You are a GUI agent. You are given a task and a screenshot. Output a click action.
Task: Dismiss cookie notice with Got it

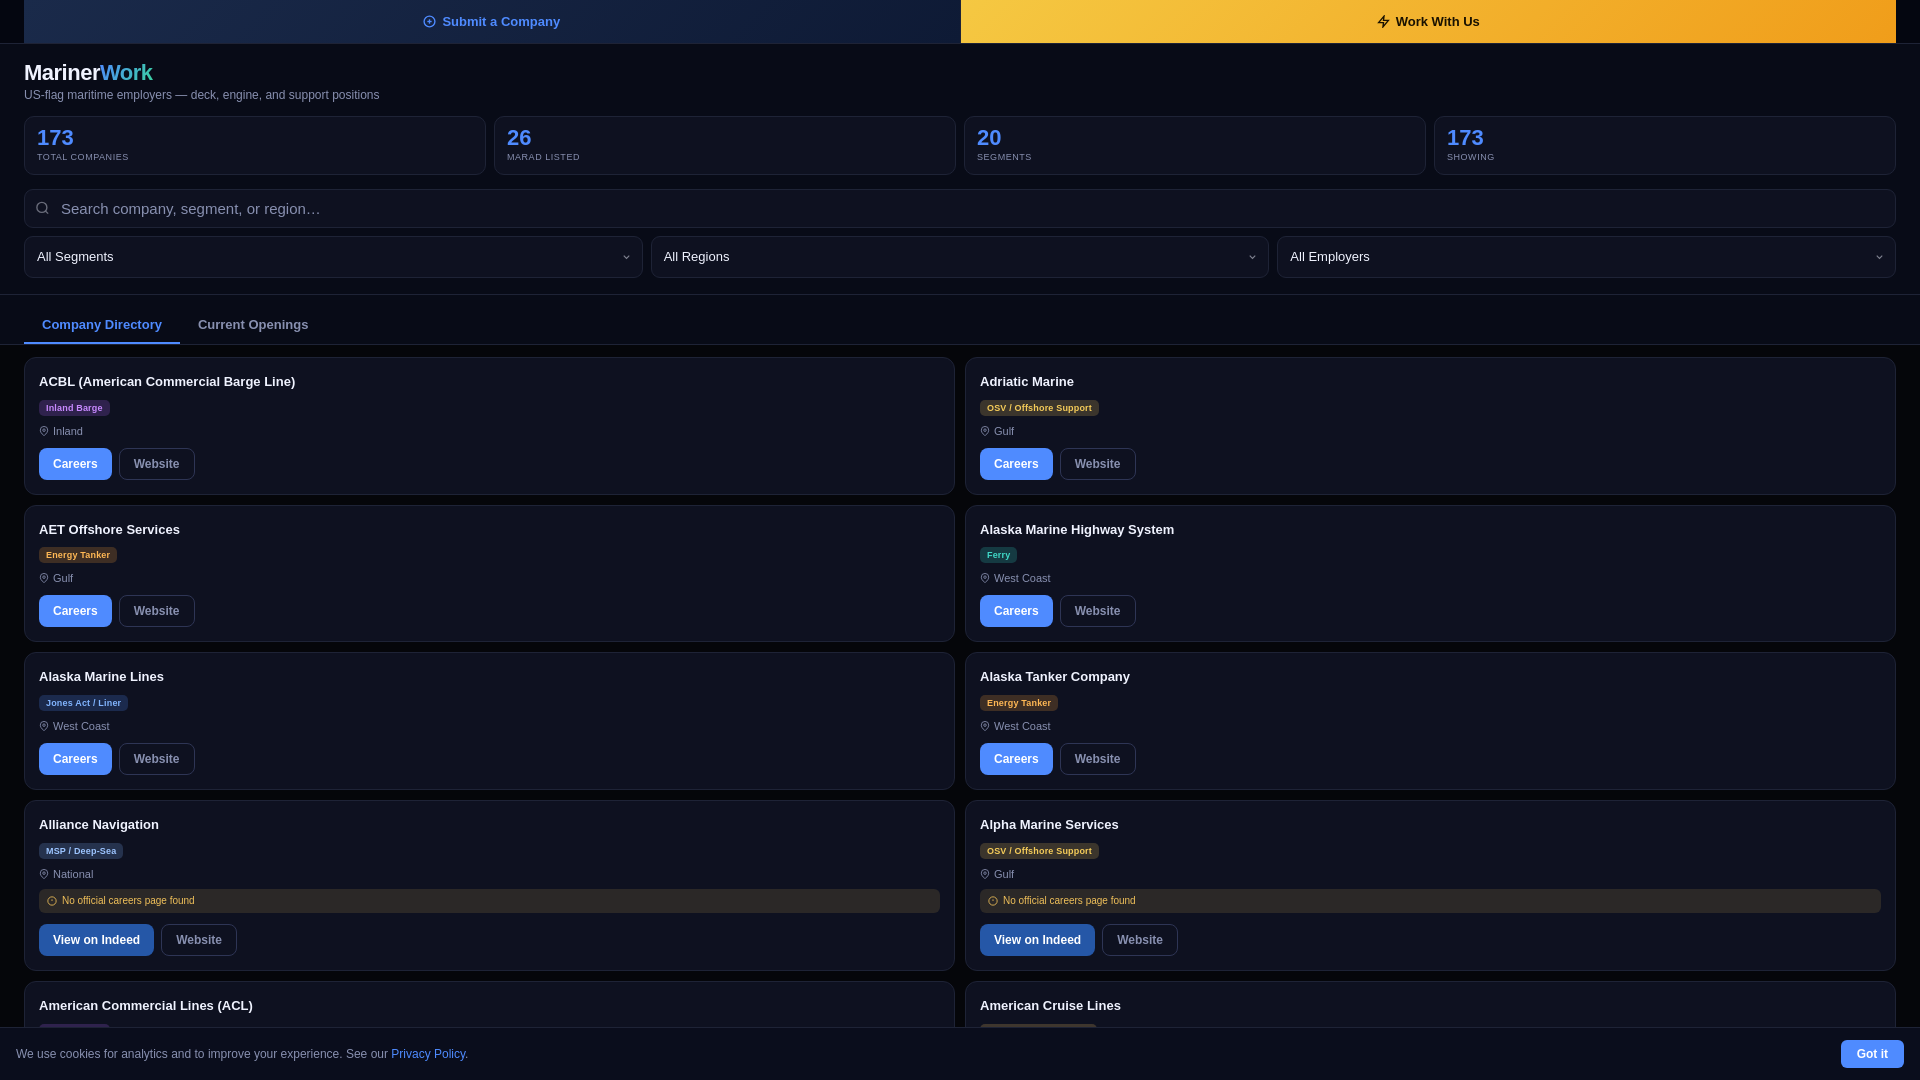[x=1872, y=1054]
